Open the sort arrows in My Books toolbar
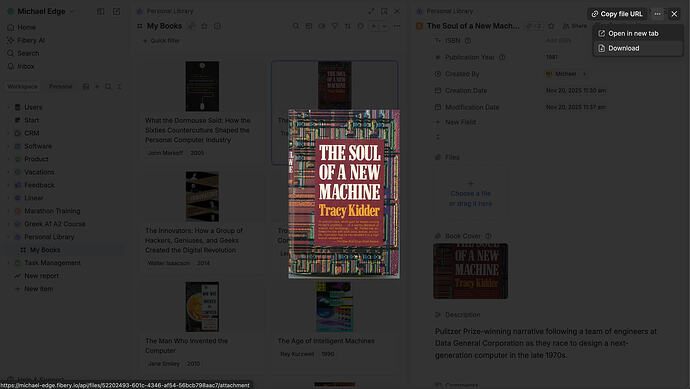 (x=348, y=26)
